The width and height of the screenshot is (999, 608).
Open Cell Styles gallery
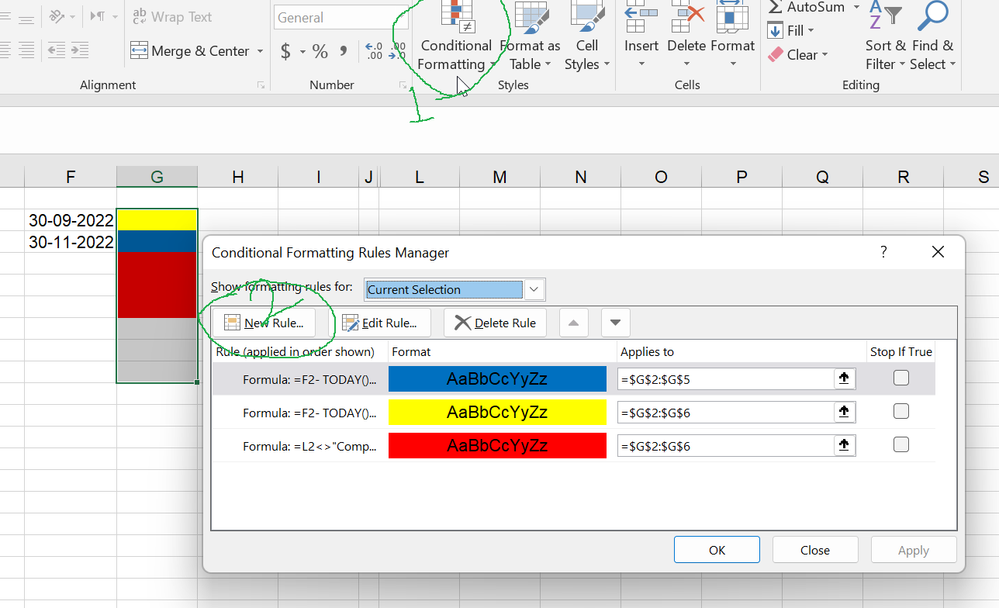[587, 37]
